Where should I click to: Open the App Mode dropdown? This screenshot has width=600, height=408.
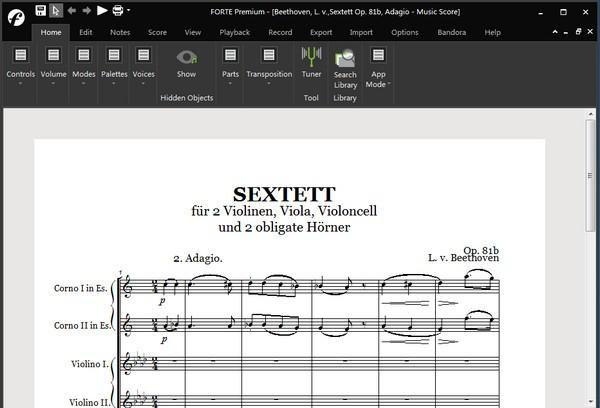tap(378, 66)
